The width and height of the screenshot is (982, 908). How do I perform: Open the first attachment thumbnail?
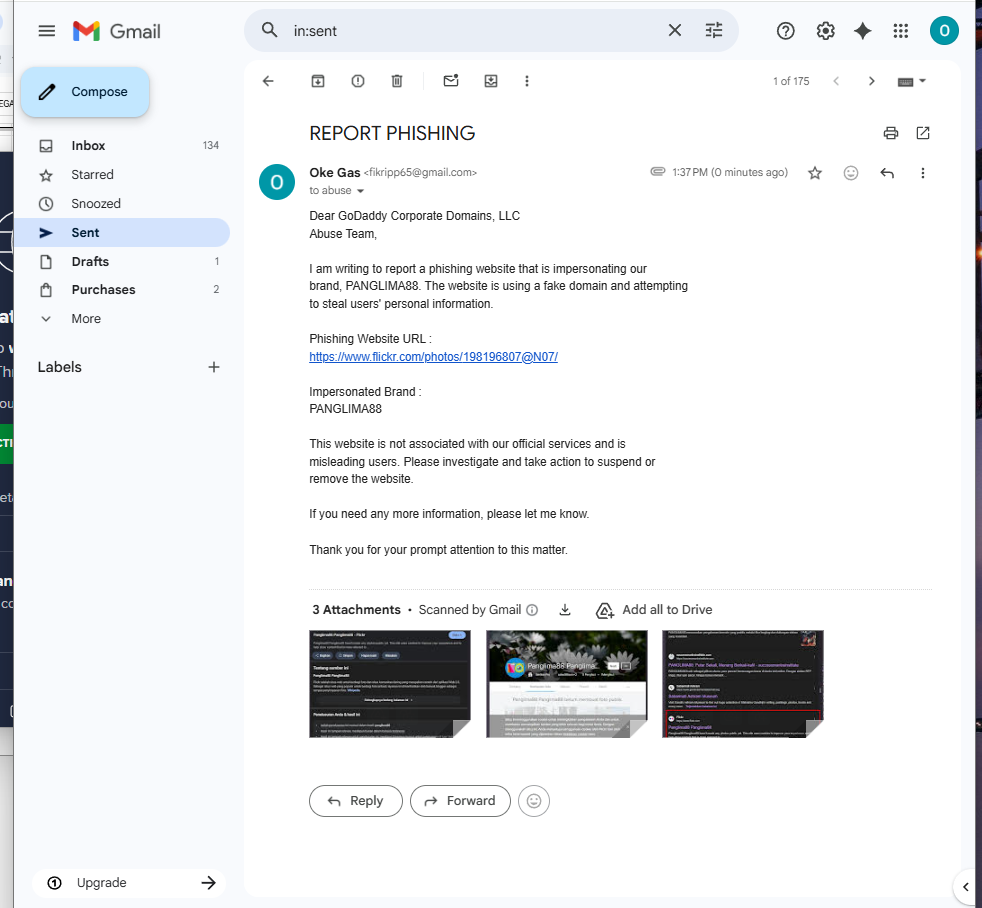390,684
